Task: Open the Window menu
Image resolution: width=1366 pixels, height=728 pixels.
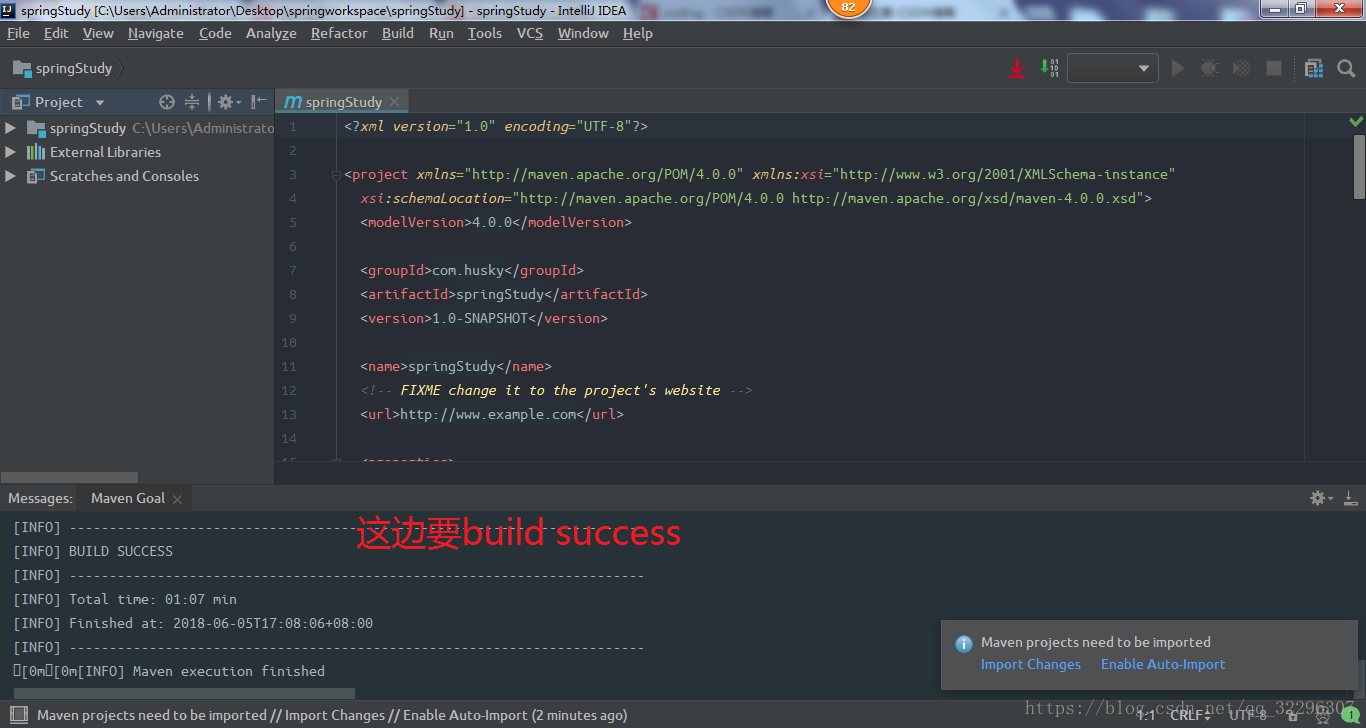Action: coord(583,33)
